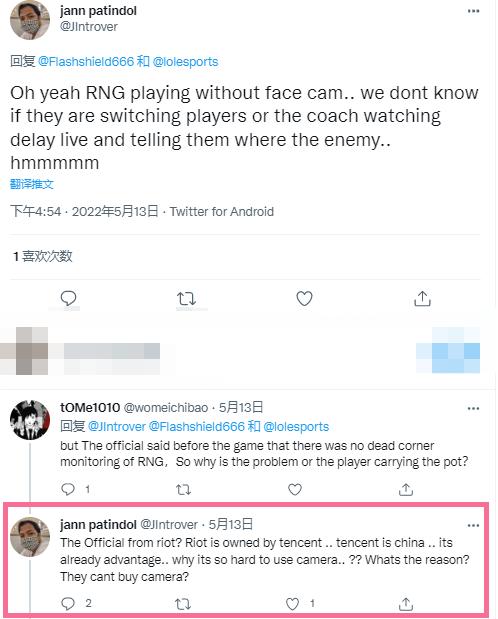
Task: Like the main RNG face cam tweet
Action: pos(304,298)
